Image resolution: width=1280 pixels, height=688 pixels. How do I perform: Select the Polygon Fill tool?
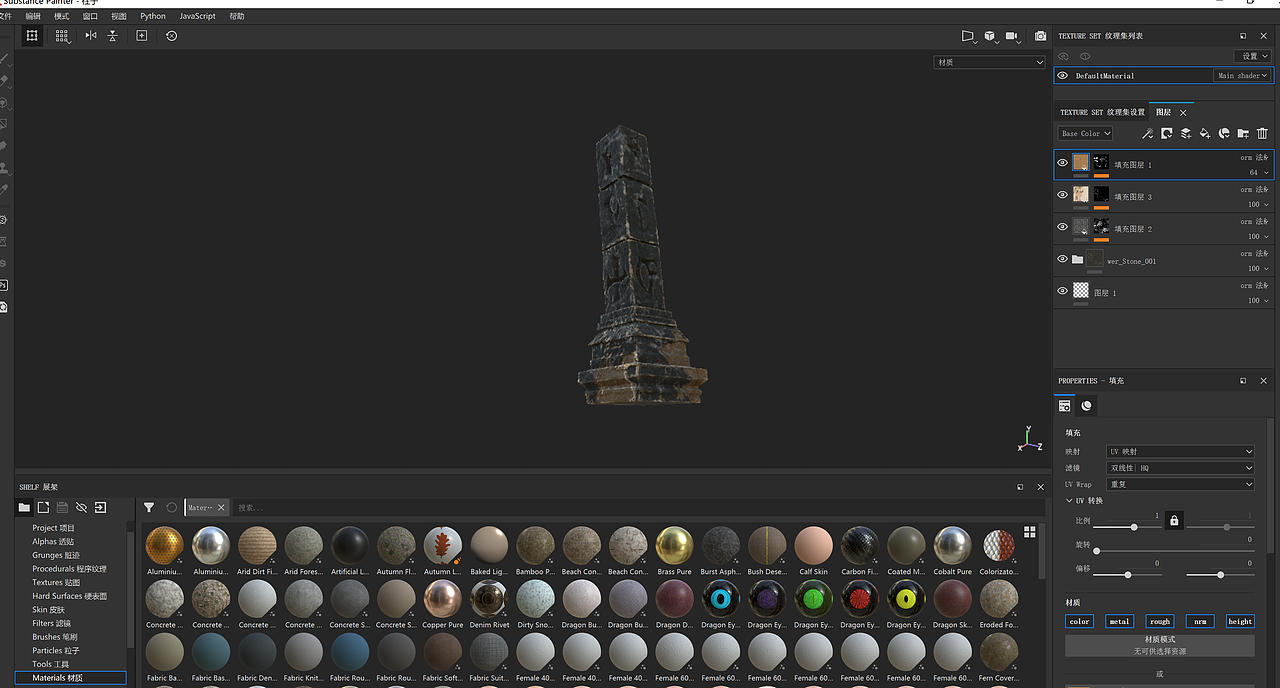coord(4,125)
